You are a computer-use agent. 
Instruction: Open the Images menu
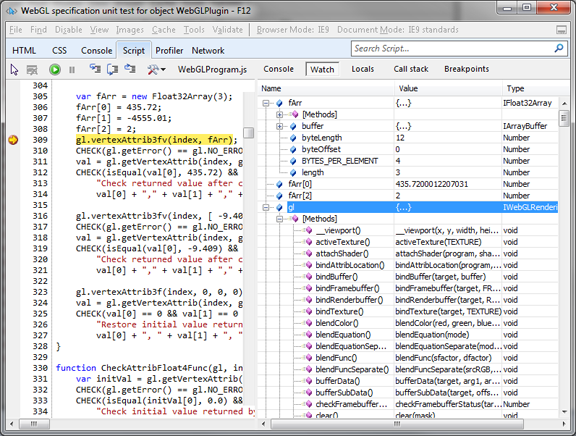[x=130, y=30]
